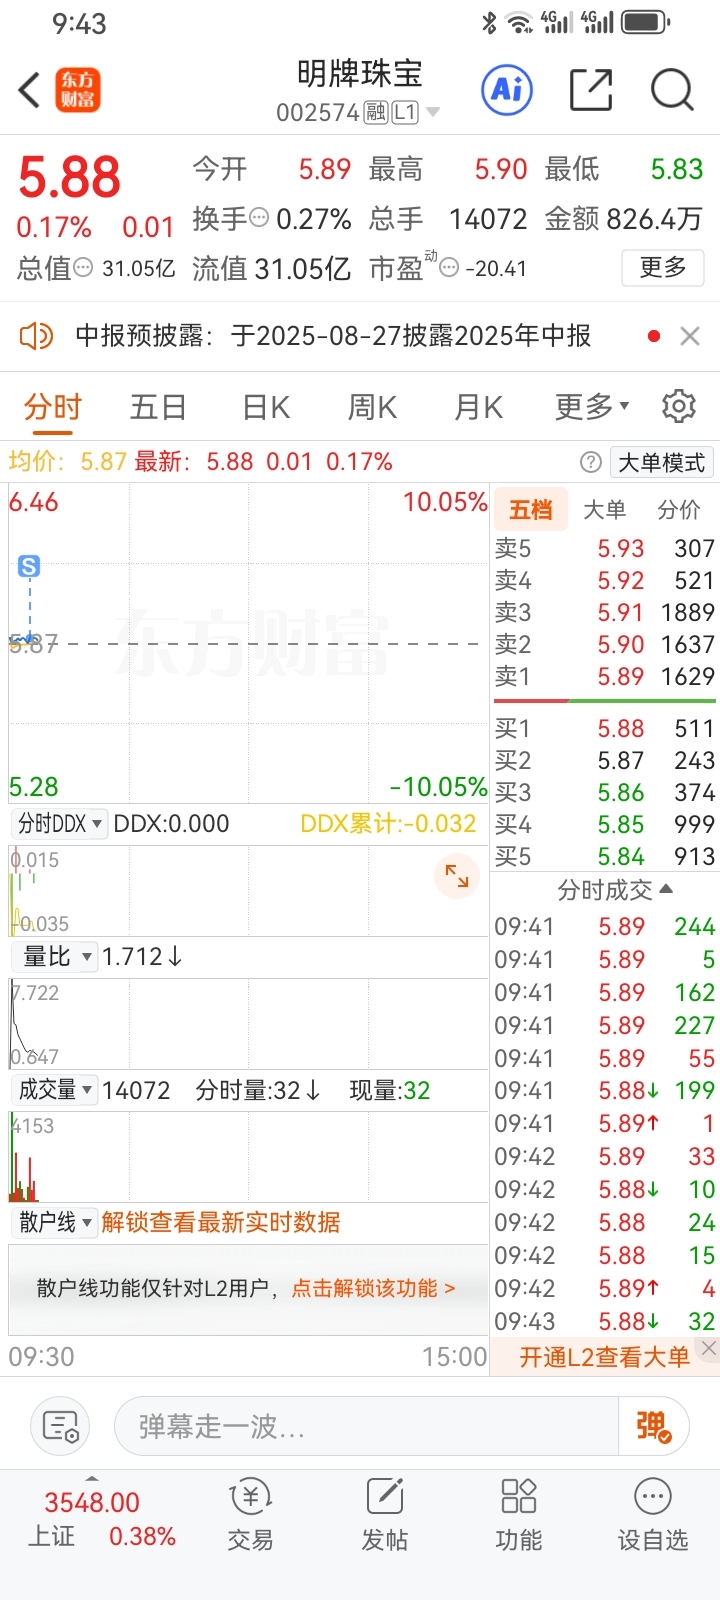
Task: Tap the danmaku list settings icon
Action: [x=60, y=1426]
